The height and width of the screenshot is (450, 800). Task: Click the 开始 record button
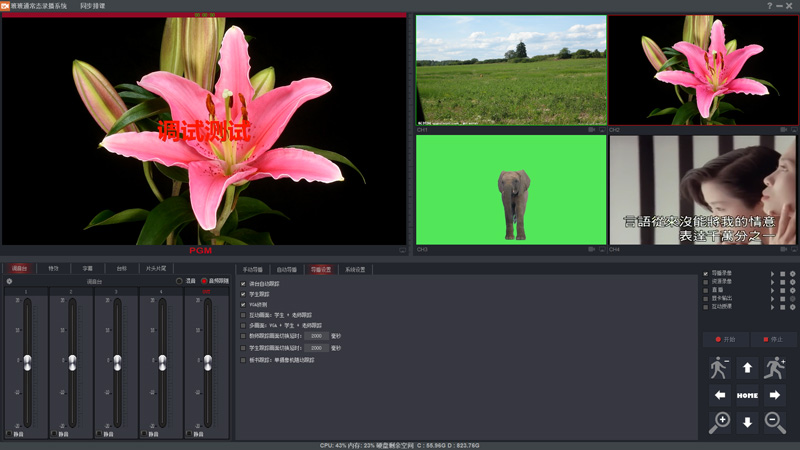(724, 339)
